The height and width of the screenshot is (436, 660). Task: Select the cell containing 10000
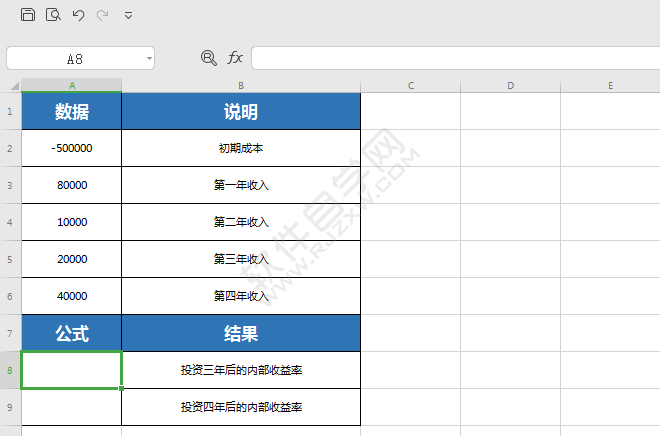tap(72, 222)
